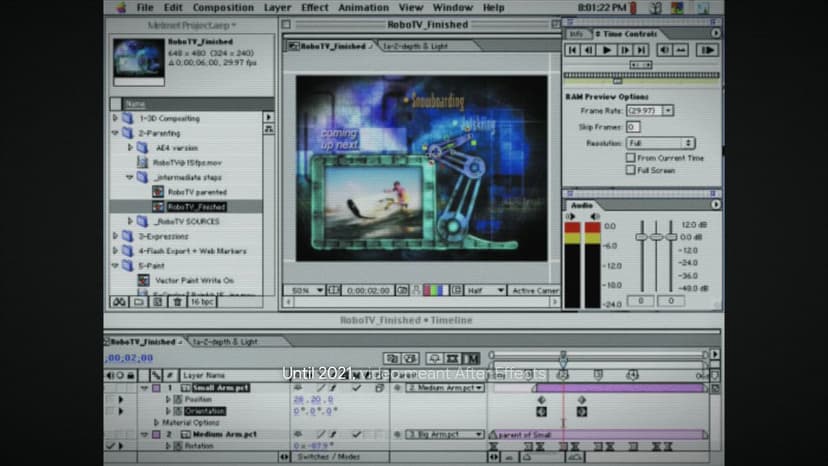Screen dimensions: 828x466
Task: Click the find binoculars icon in Project panel
Action: pyautogui.click(x=119, y=302)
